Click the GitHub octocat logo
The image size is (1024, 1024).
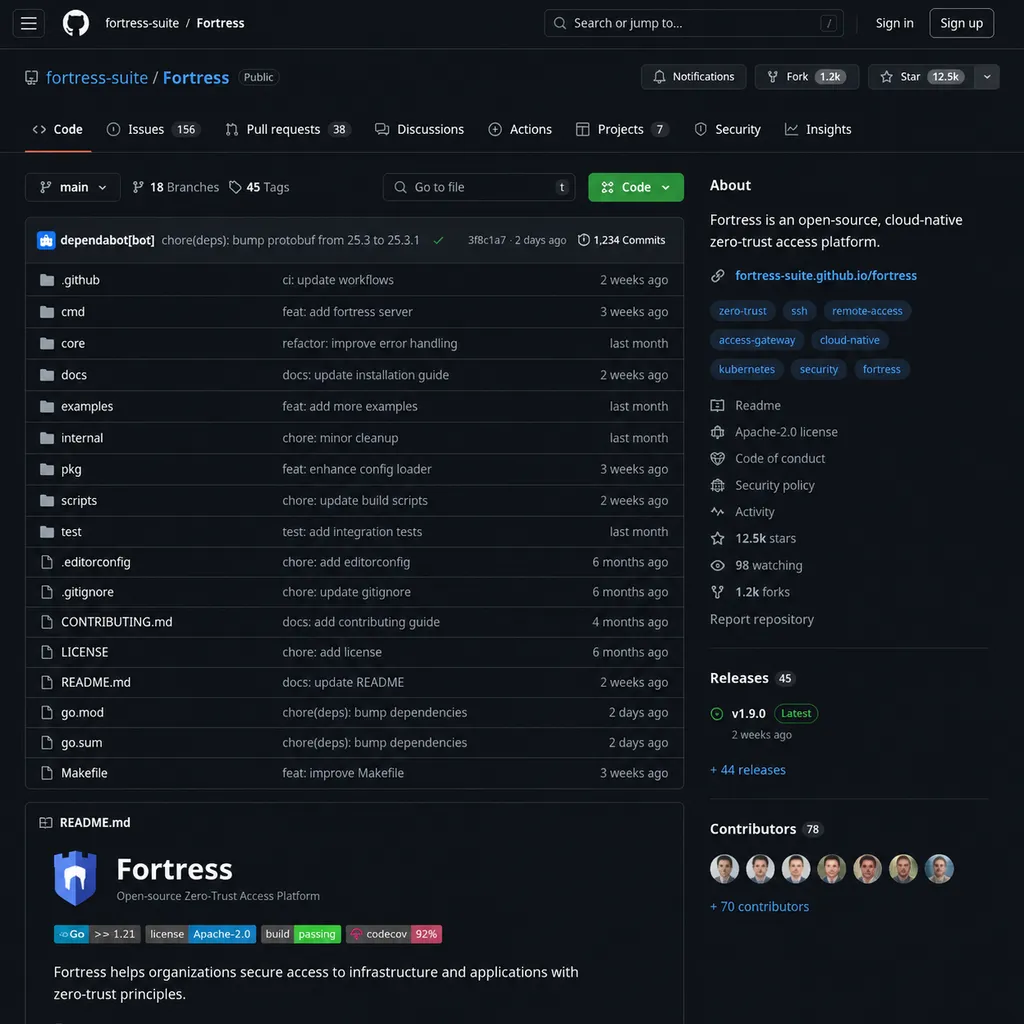click(x=76, y=24)
